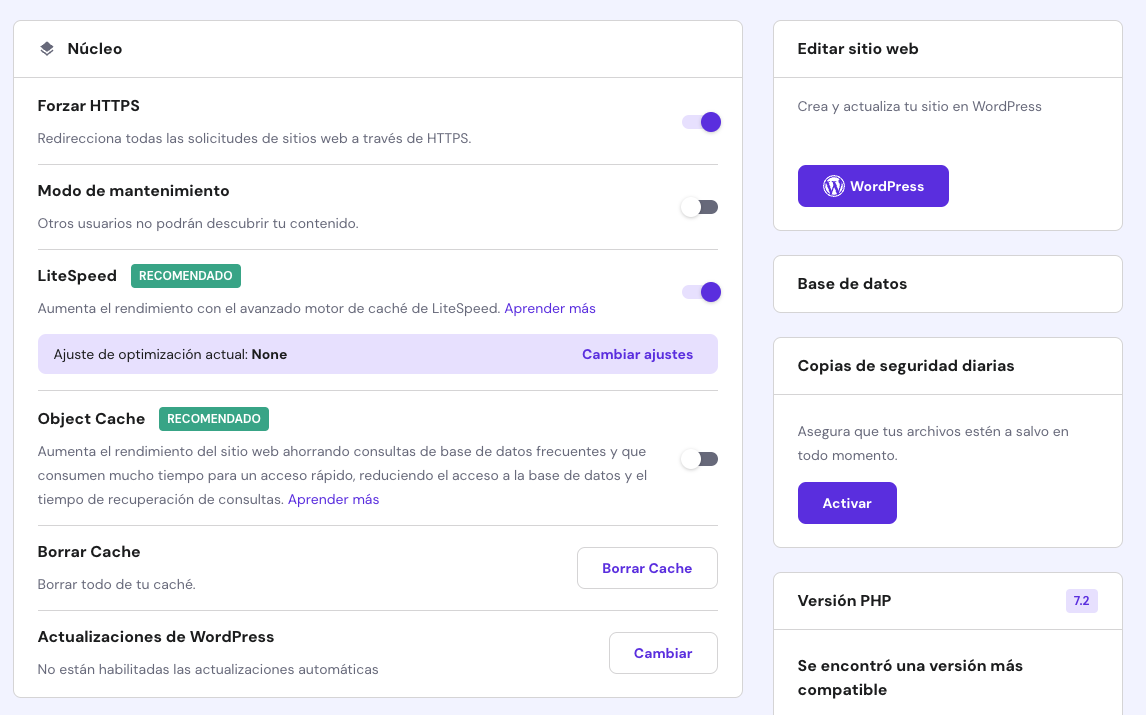Image resolution: width=1146 pixels, height=715 pixels.
Task: Click the Núcleo layers icon
Action: coord(47,49)
